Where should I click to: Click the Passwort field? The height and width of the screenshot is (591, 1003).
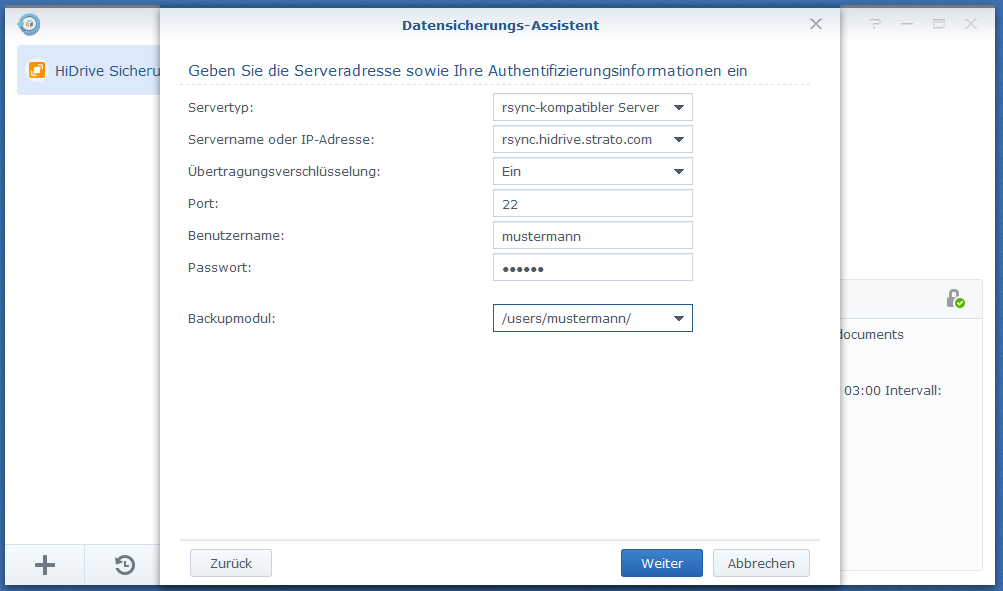592,267
